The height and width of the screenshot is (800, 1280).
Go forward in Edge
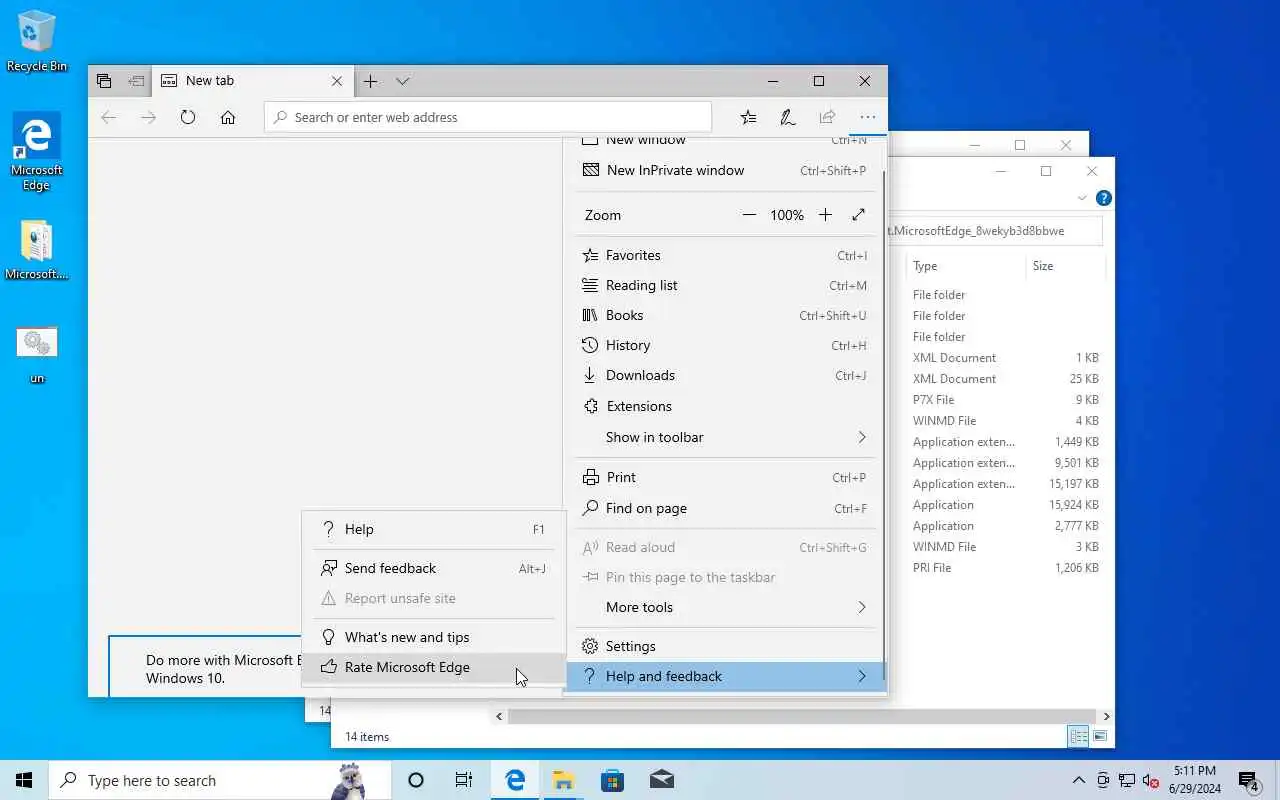point(148,117)
